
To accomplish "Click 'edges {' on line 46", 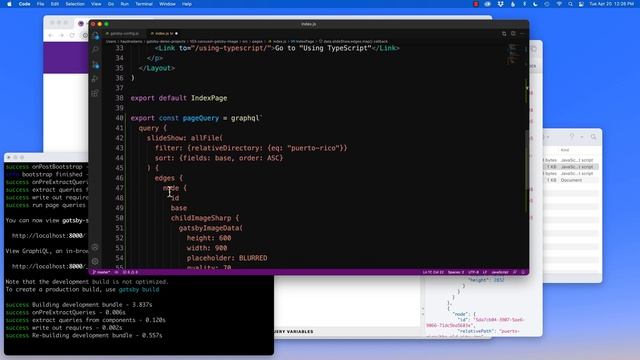I will [x=169, y=178].
